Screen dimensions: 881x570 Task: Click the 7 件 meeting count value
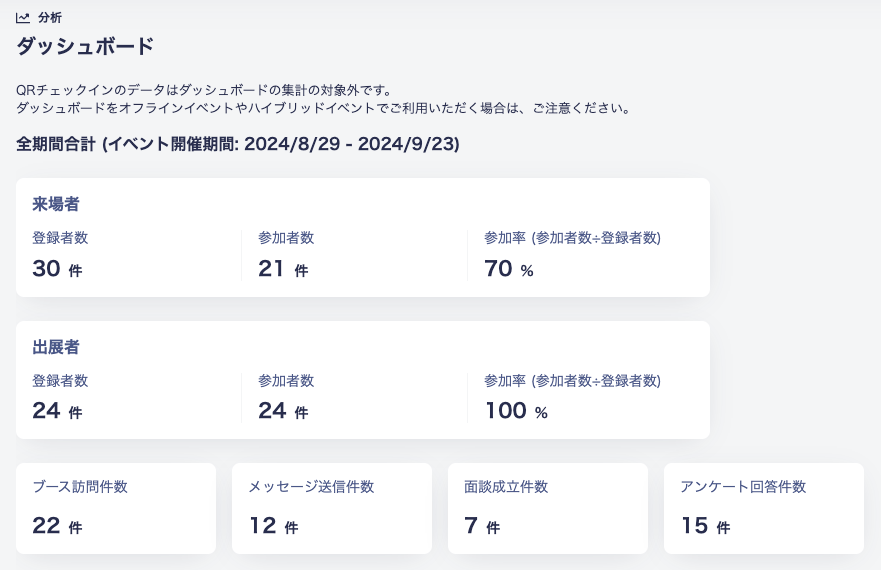[482, 526]
